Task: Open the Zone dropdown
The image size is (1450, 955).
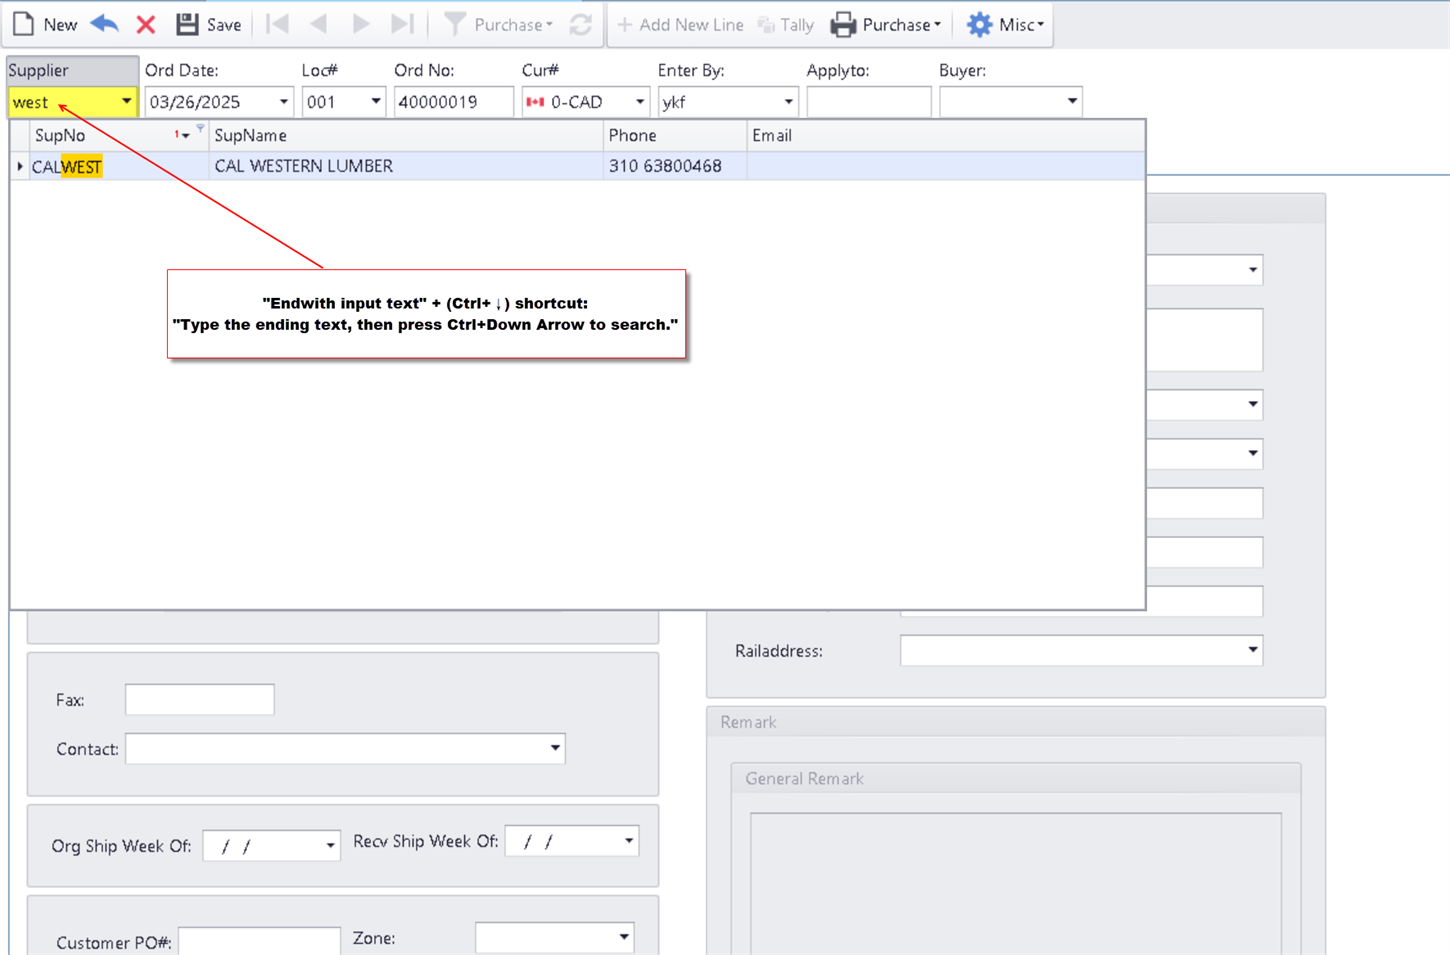Action: (623, 938)
